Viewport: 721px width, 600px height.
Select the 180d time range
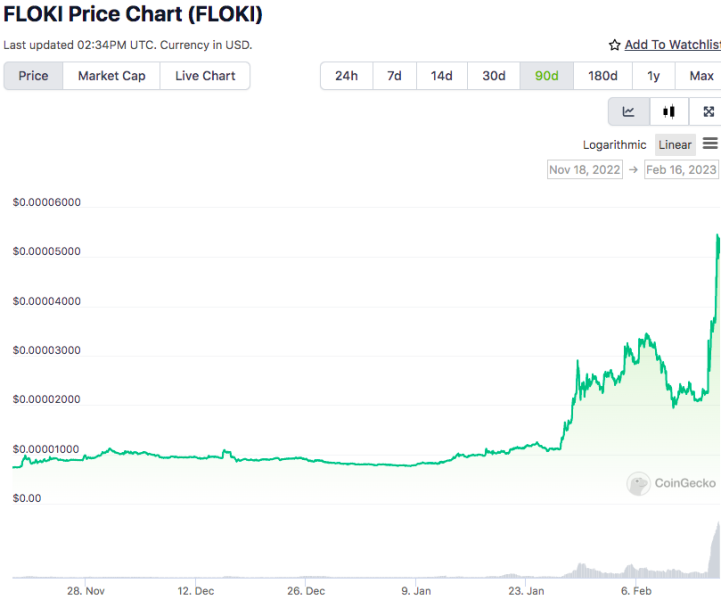click(x=603, y=76)
